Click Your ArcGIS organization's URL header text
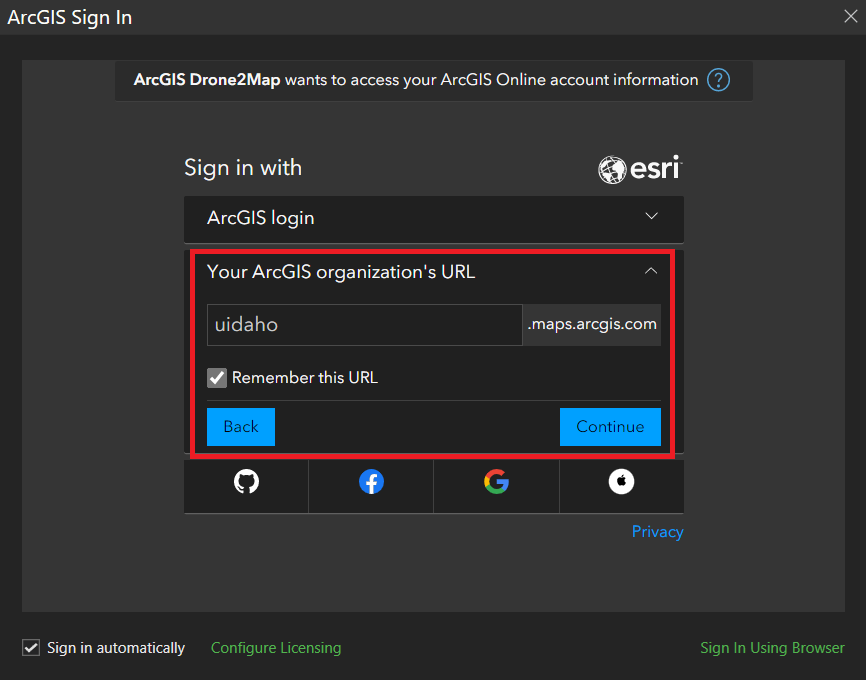 point(340,271)
